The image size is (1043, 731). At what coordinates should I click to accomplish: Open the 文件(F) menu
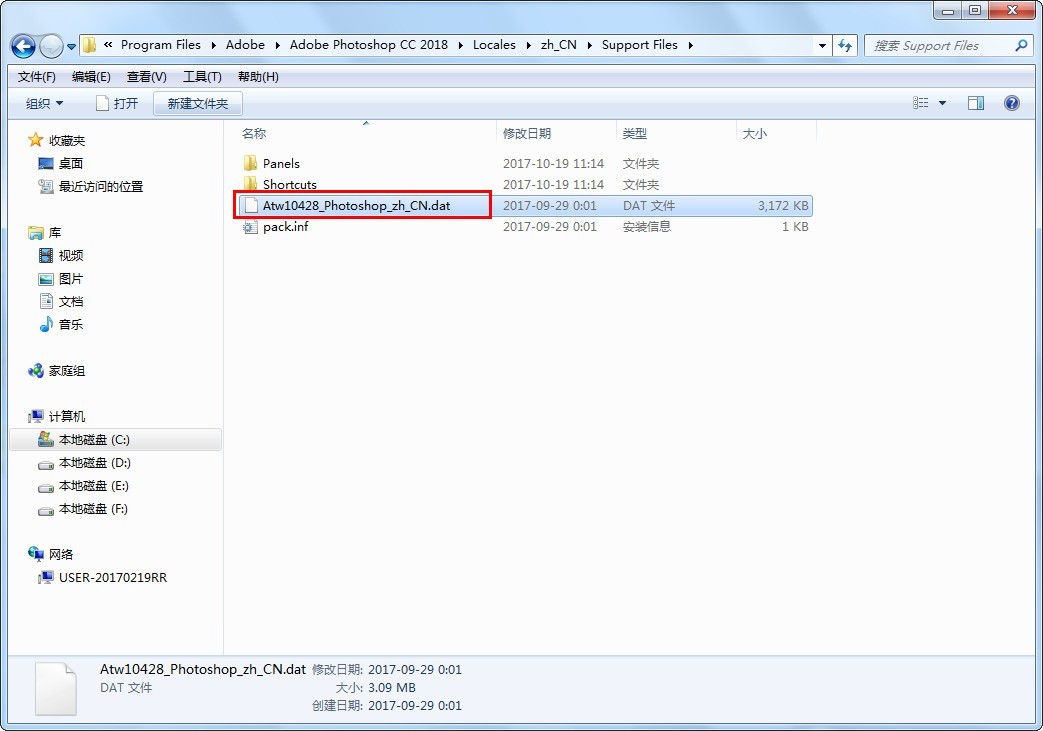[37, 76]
